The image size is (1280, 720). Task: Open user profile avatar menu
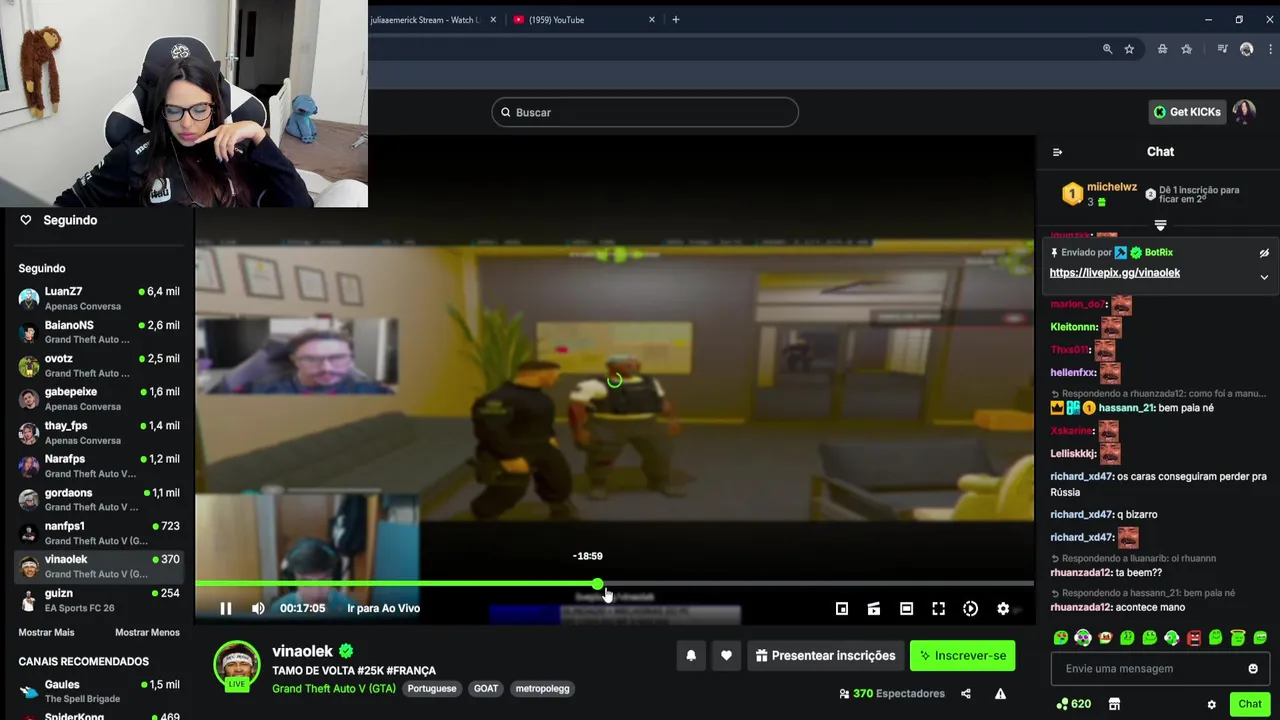[1244, 112]
